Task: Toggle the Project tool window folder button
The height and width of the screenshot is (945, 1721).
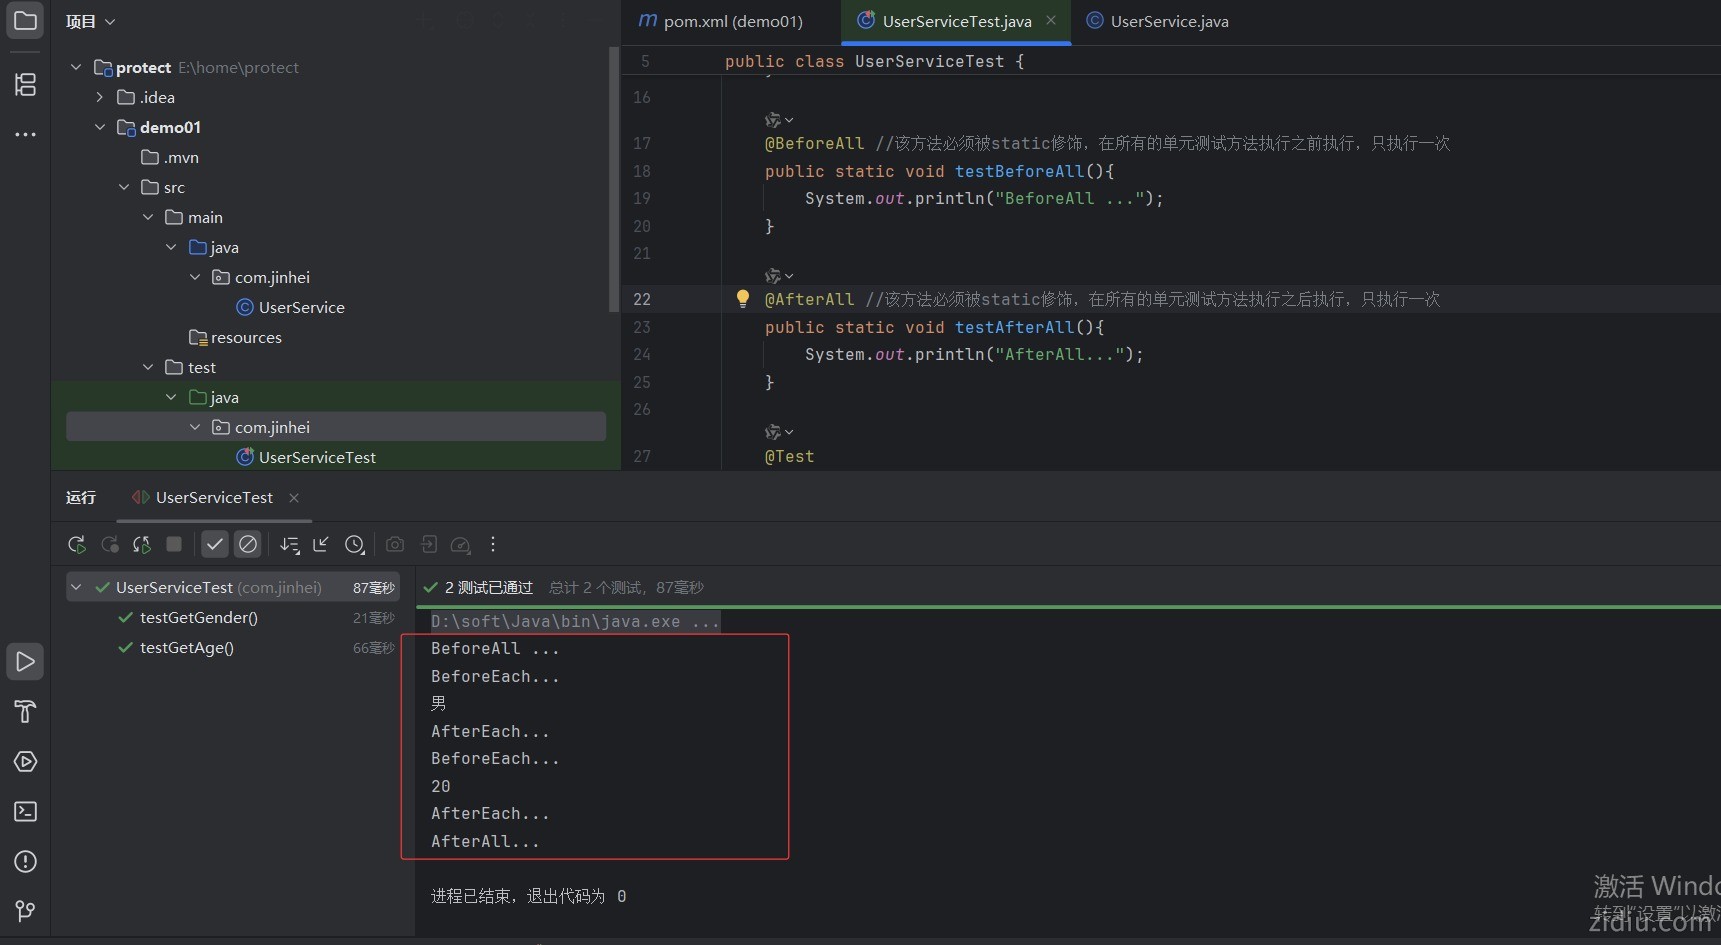Action: pos(25,21)
